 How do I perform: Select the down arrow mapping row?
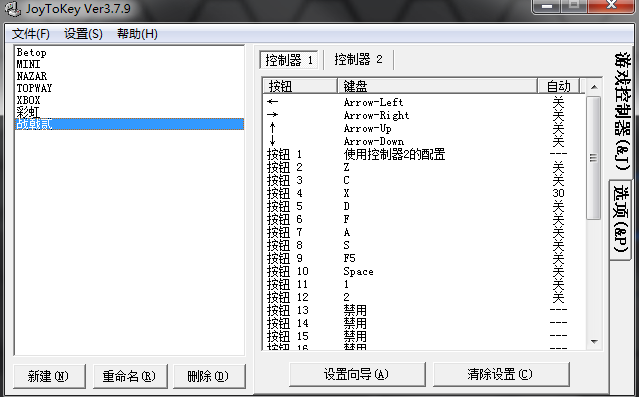[424, 141]
